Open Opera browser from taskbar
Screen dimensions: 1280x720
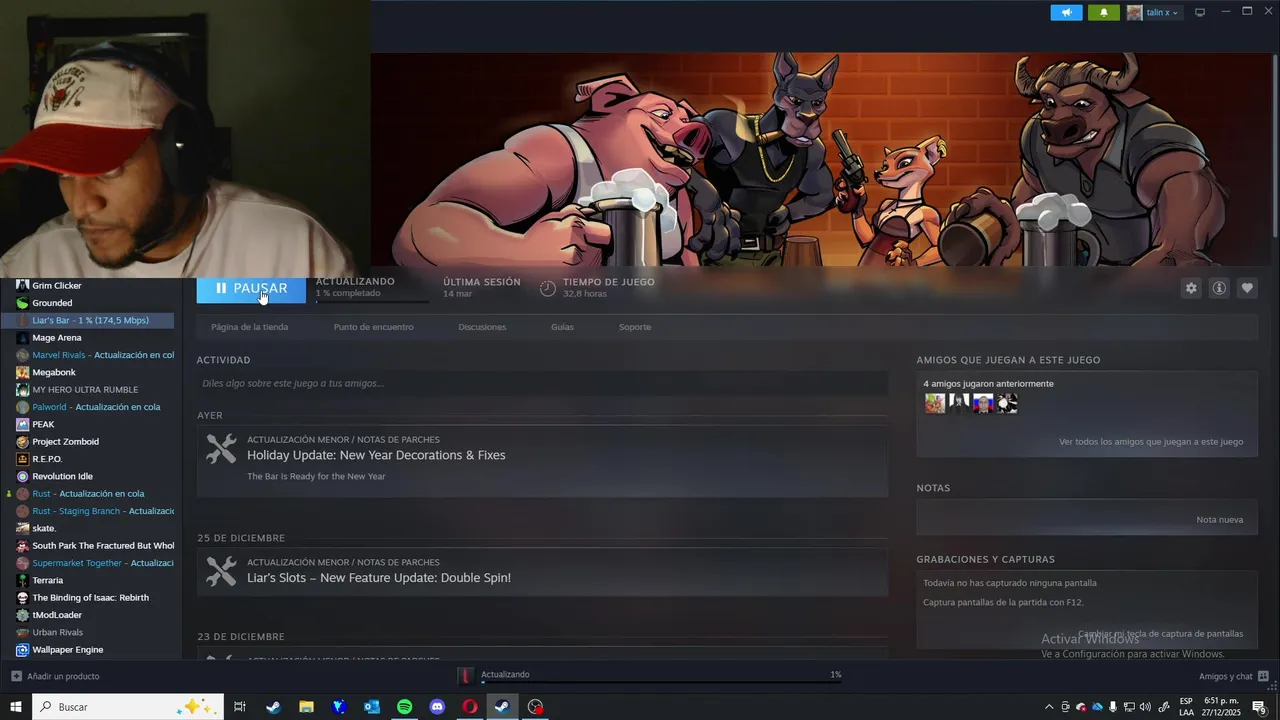[x=470, y=707]
